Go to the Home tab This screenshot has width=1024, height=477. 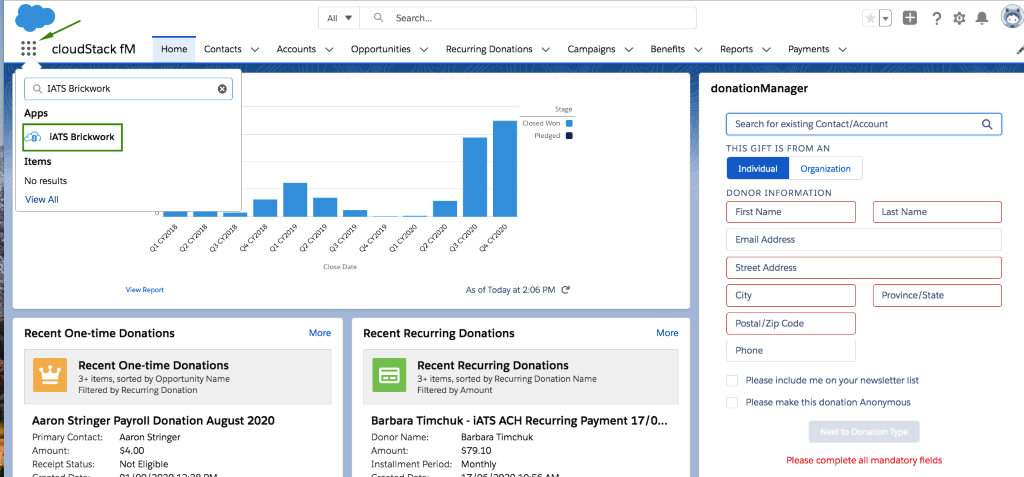tap(174, 49)
